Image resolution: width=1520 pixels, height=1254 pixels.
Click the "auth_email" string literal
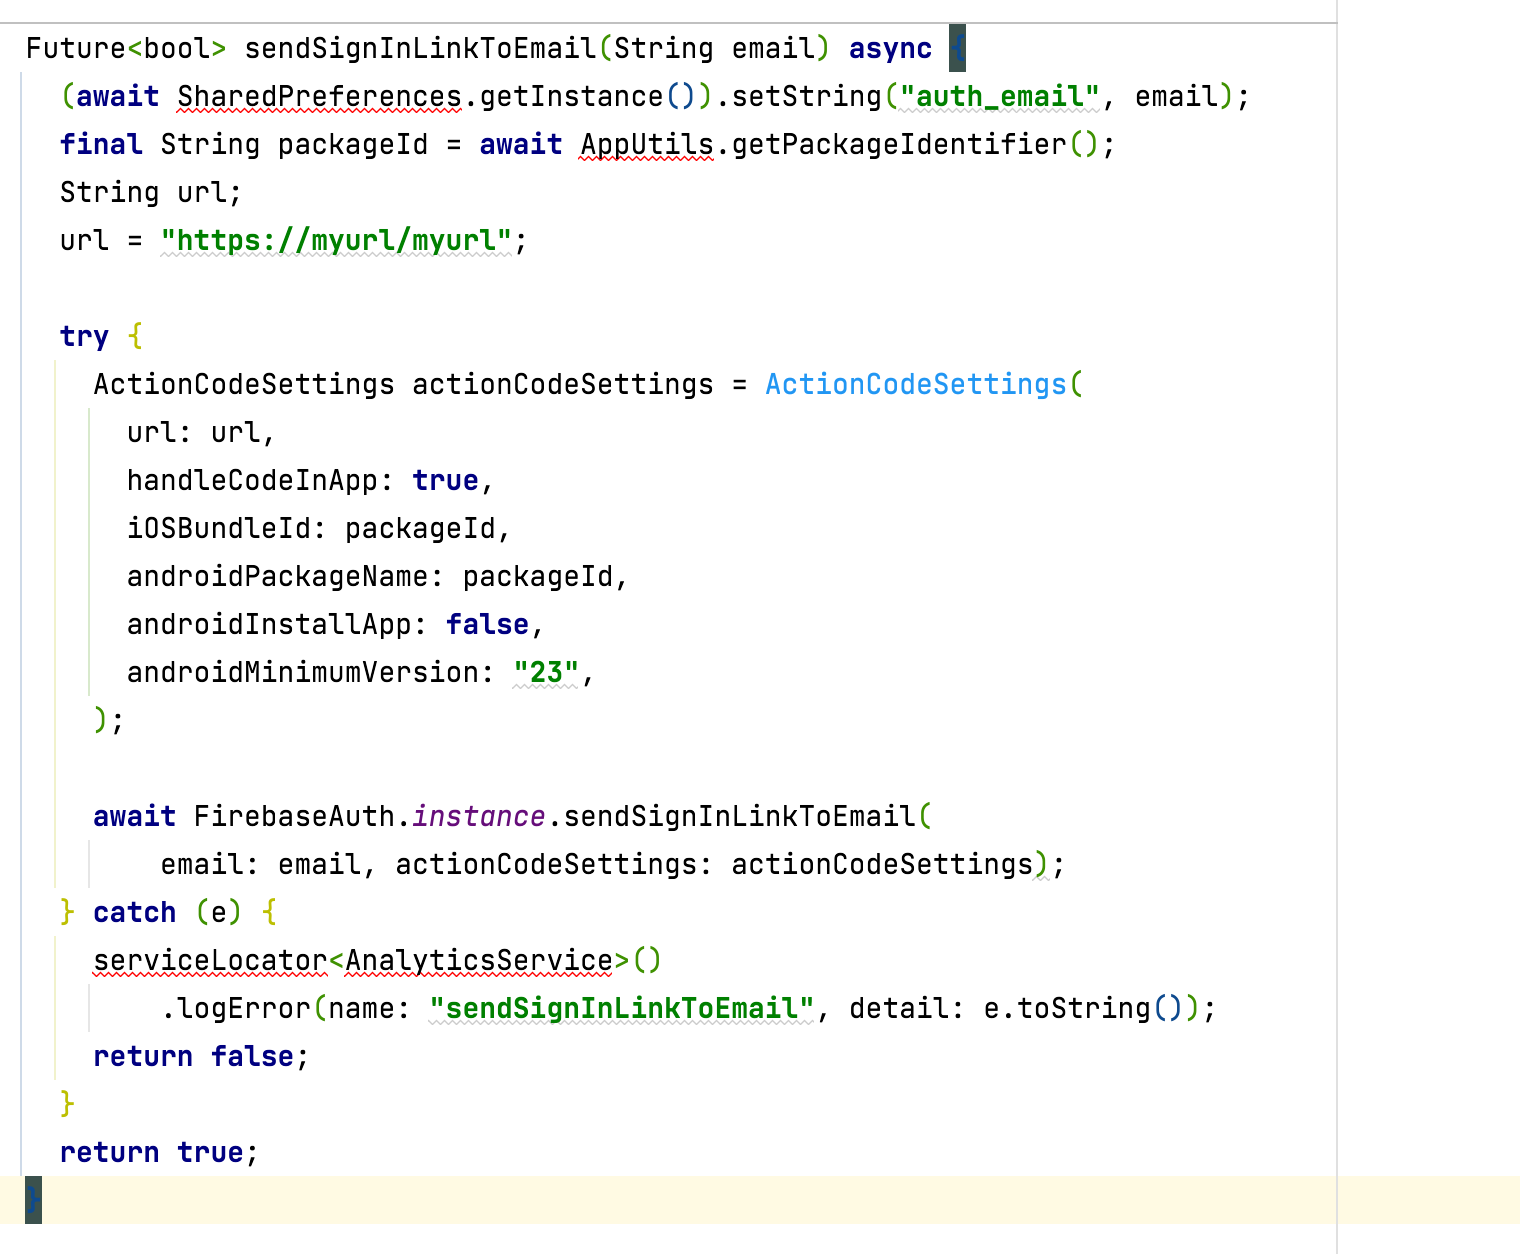click(1000, 96)
